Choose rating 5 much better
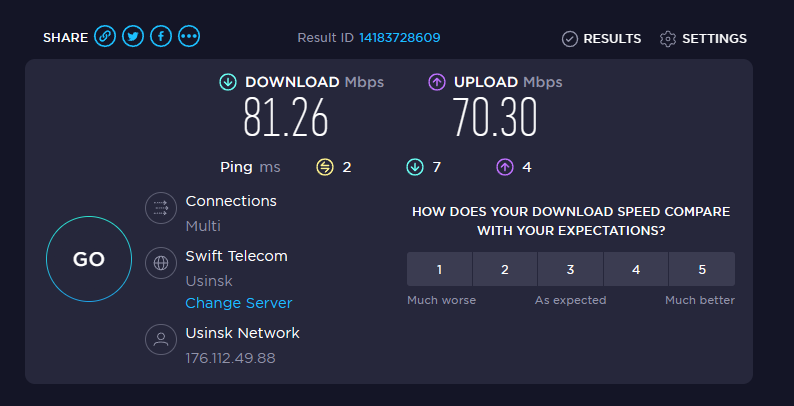The height and width of the screenshot is (406, 794). click(701, 269)
